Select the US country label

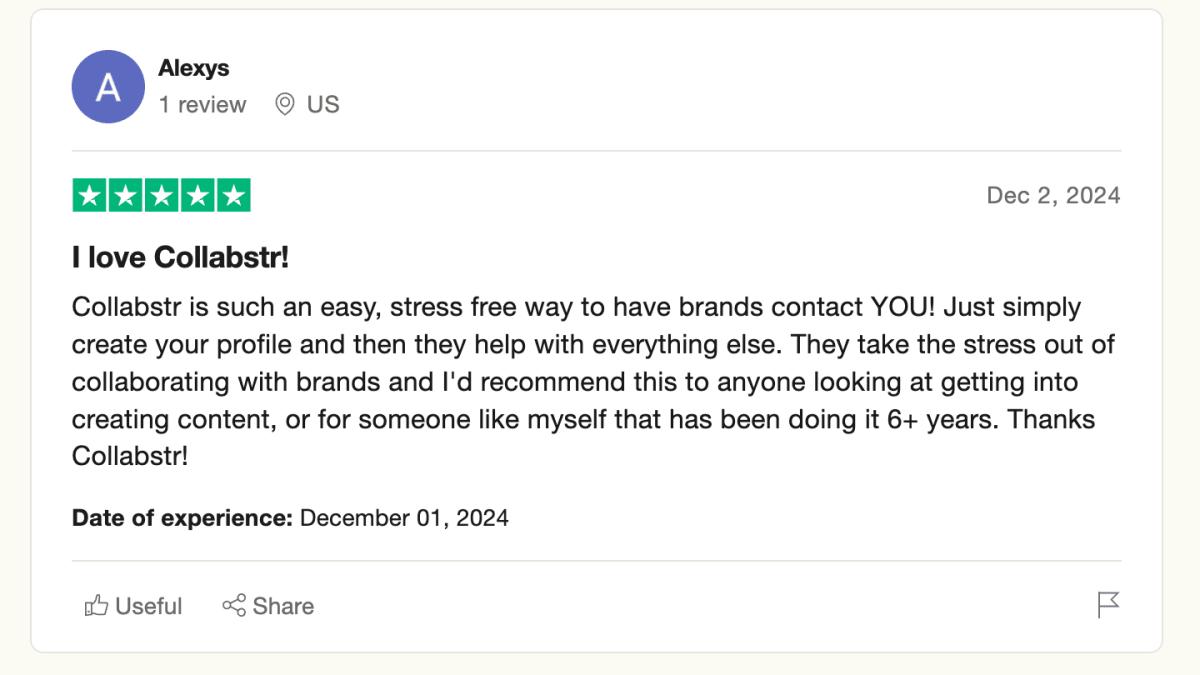tap(323, 104)
